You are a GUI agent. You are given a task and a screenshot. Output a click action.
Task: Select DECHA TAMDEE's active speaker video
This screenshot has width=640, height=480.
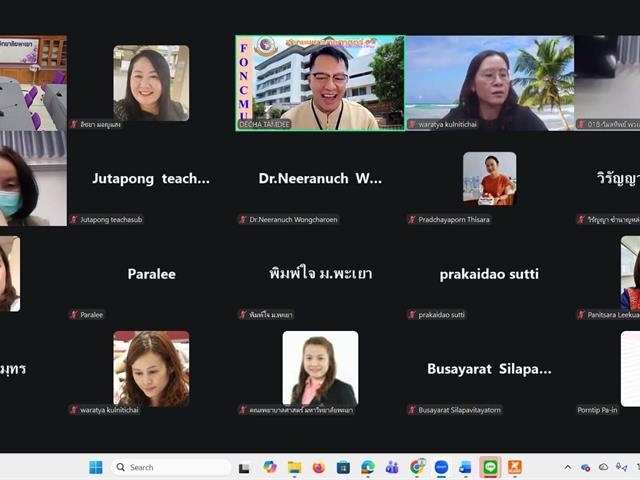coord(320,83)
